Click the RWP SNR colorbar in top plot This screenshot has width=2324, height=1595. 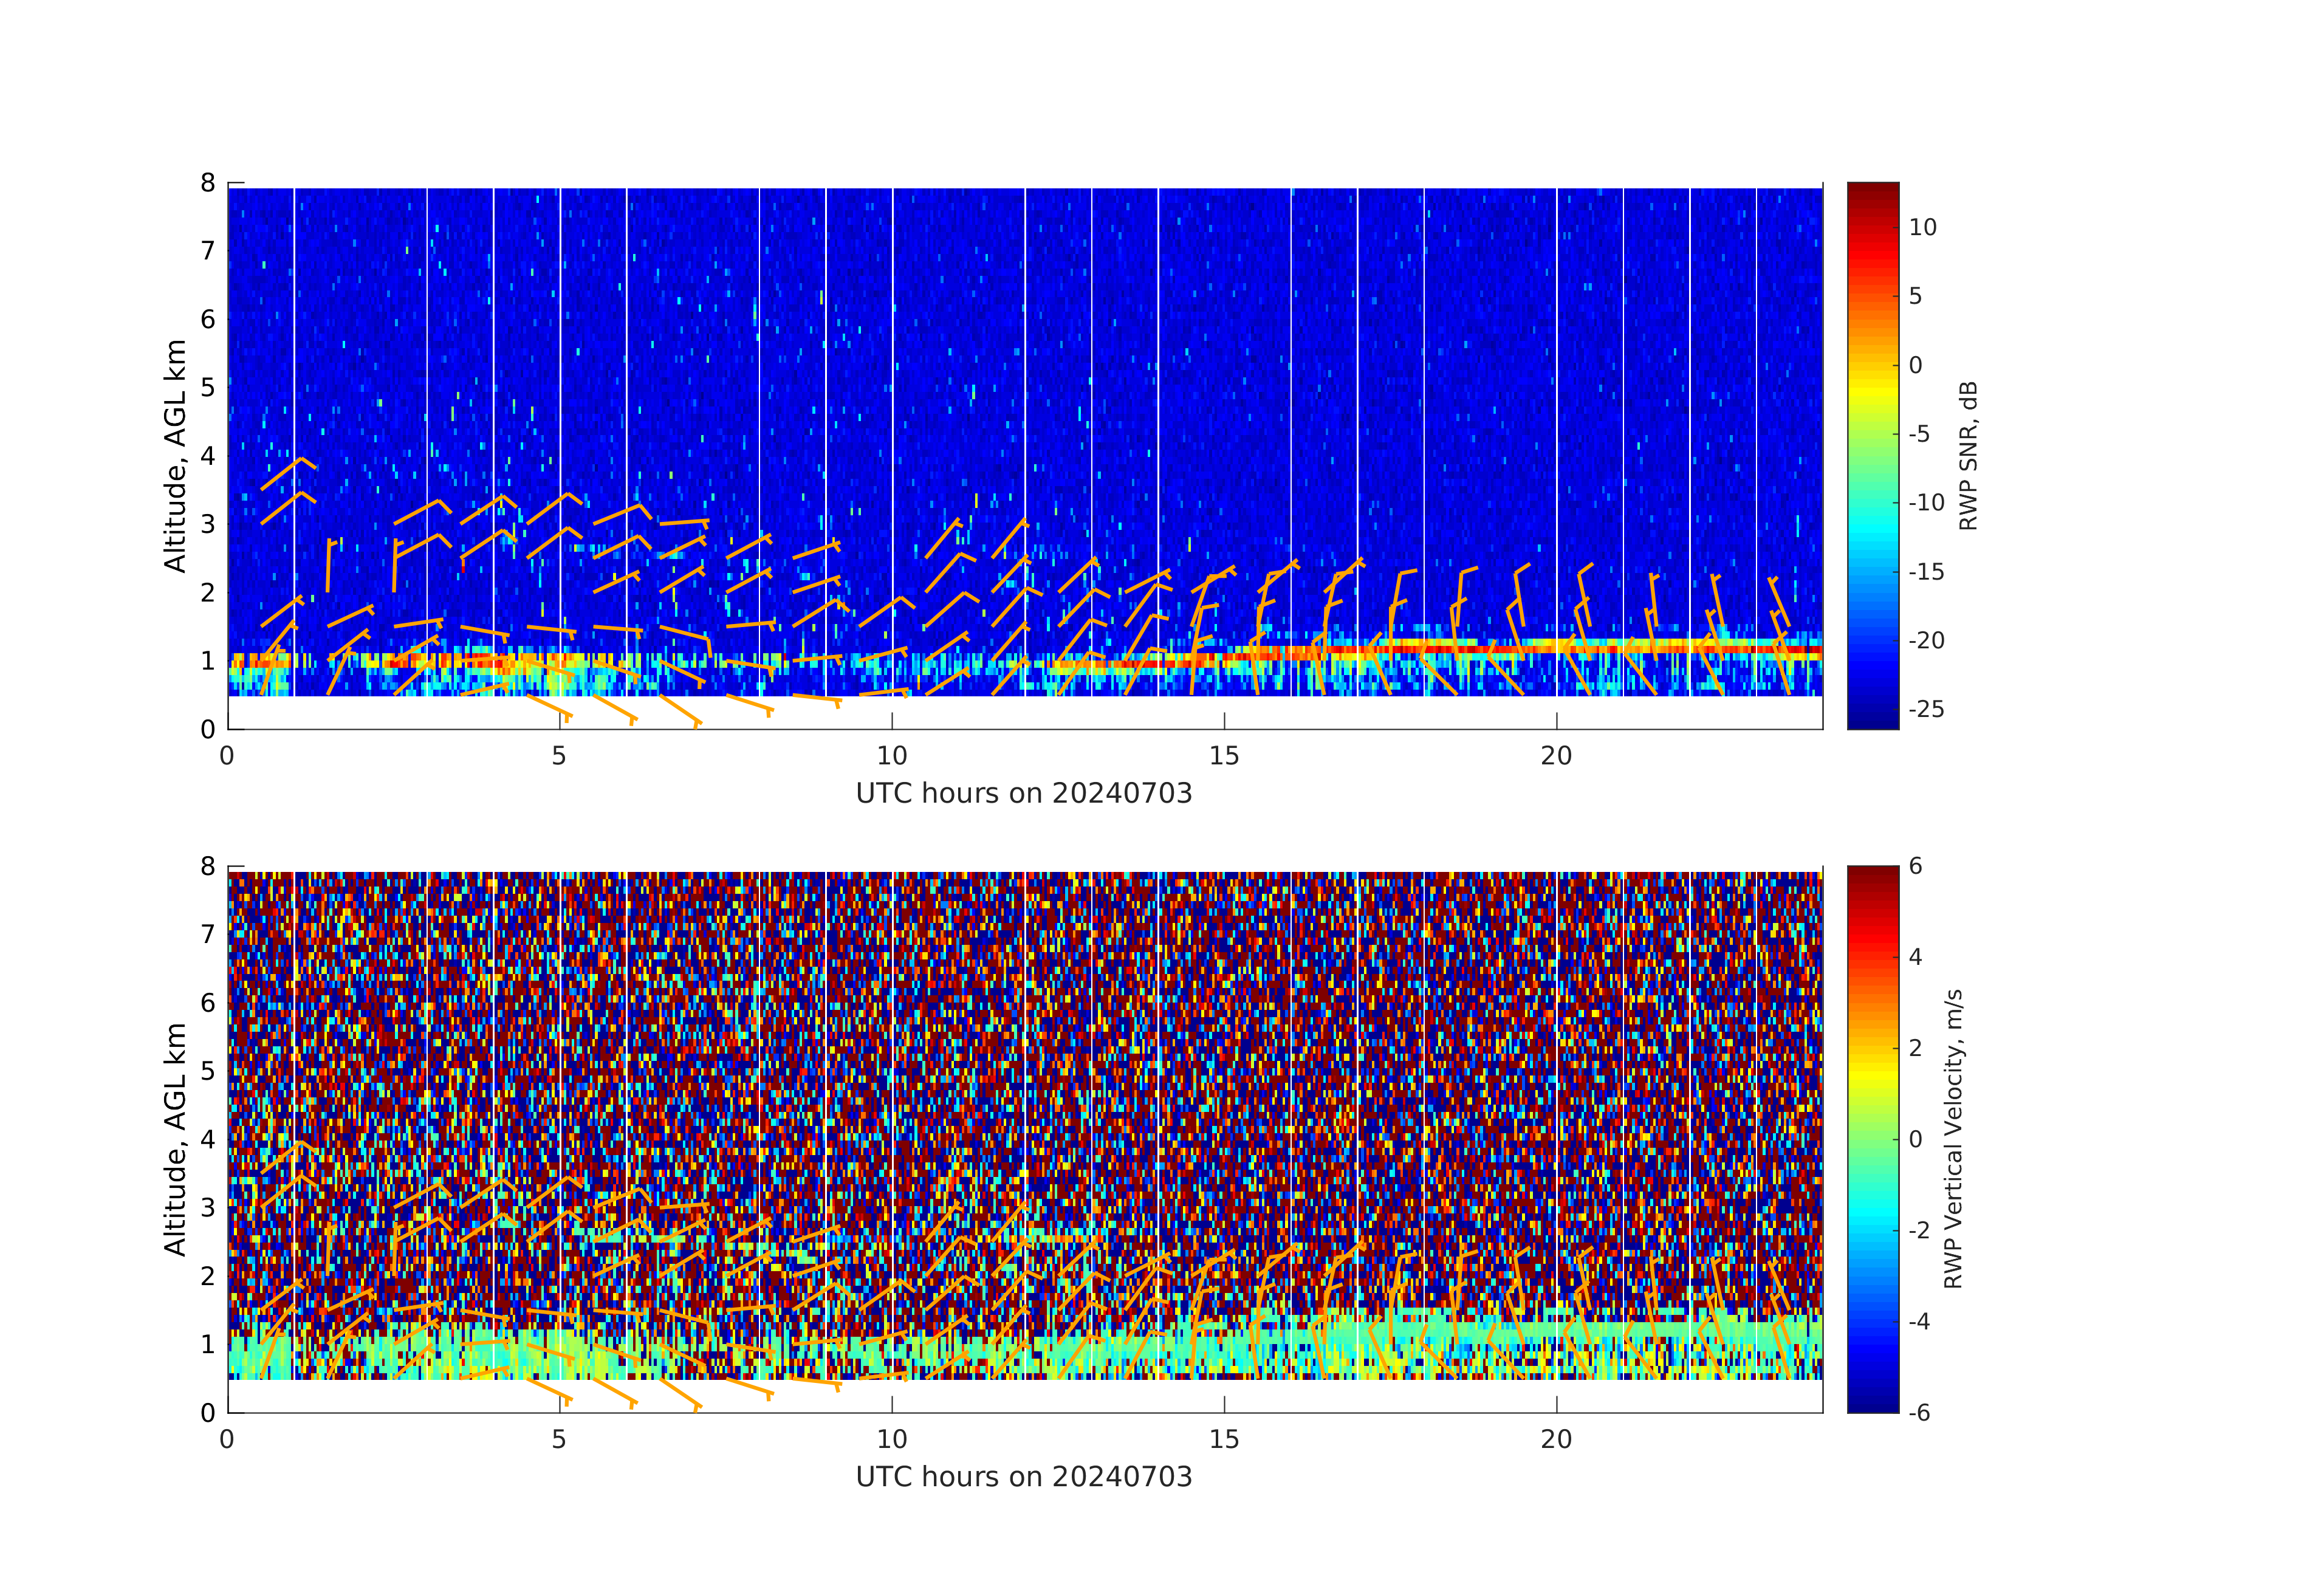pyautogui.click(x=1872, y=455)
